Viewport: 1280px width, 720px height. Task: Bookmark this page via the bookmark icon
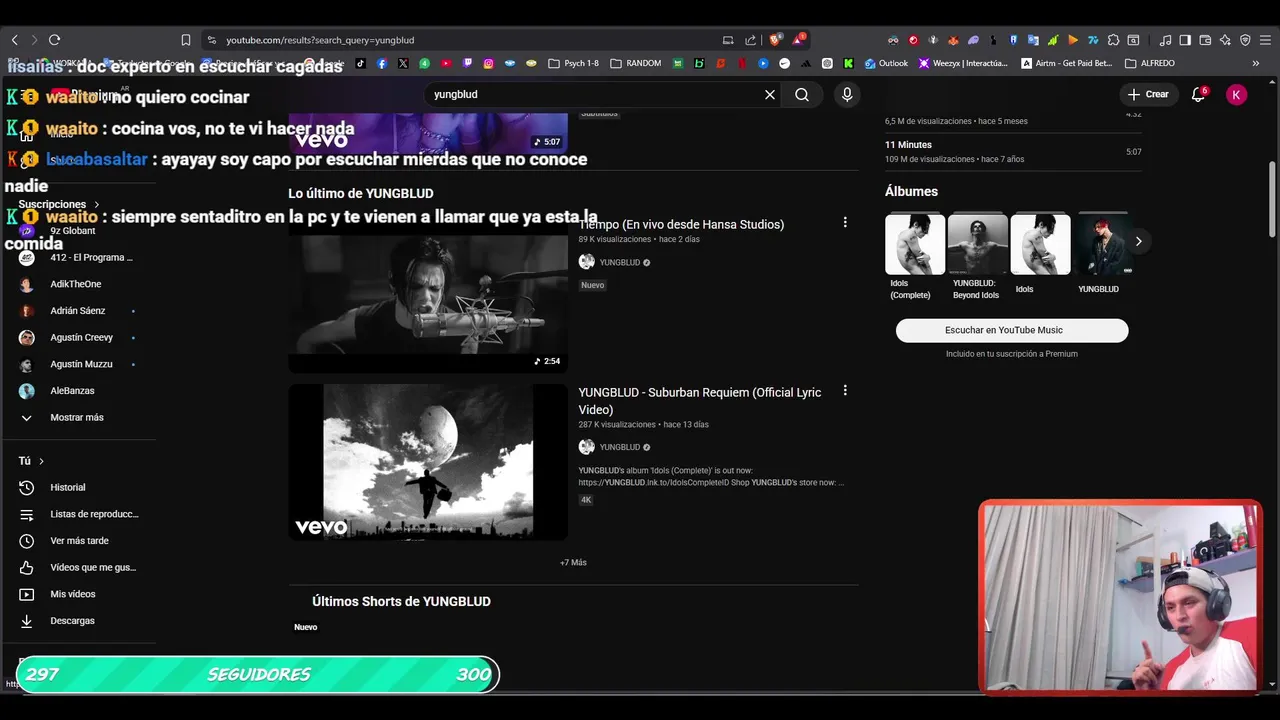click(x=186, y=40)
